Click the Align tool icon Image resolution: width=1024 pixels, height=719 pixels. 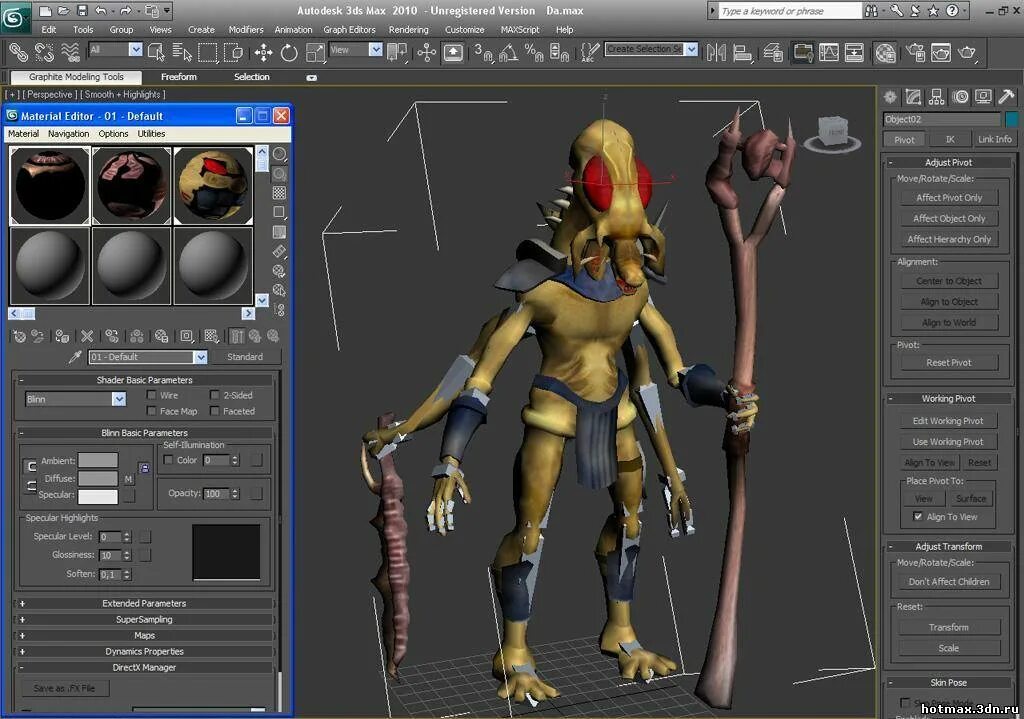click(742, 53)
